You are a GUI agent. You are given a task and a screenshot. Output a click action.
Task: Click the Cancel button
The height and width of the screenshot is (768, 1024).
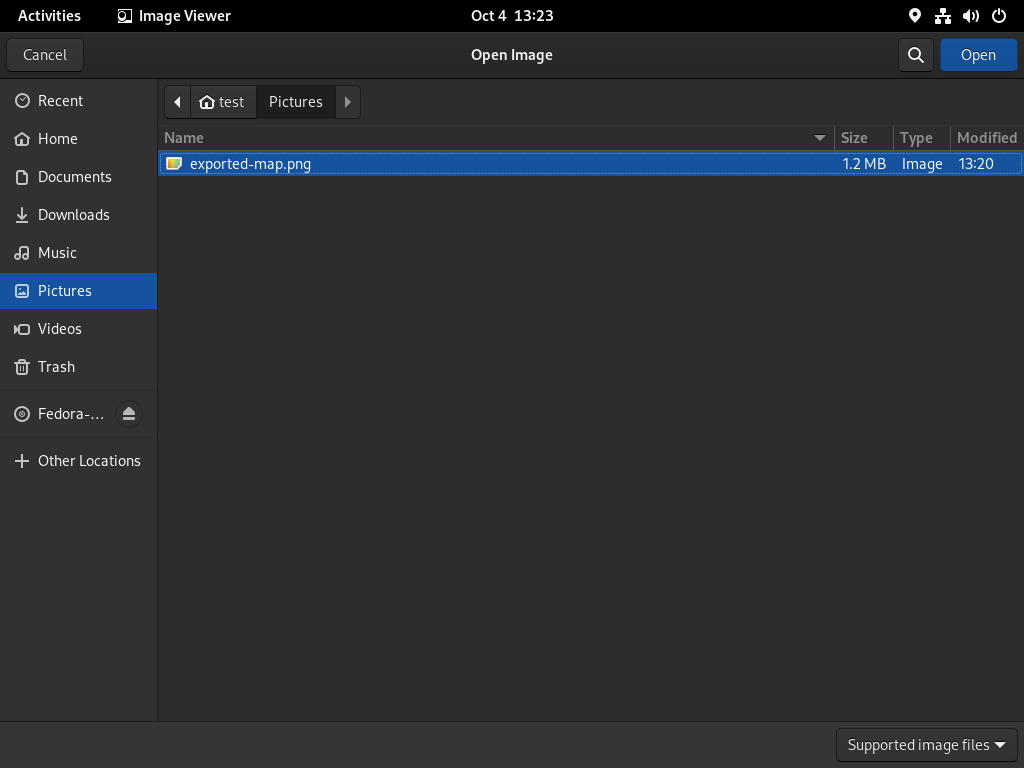click(x=45, y=55)
